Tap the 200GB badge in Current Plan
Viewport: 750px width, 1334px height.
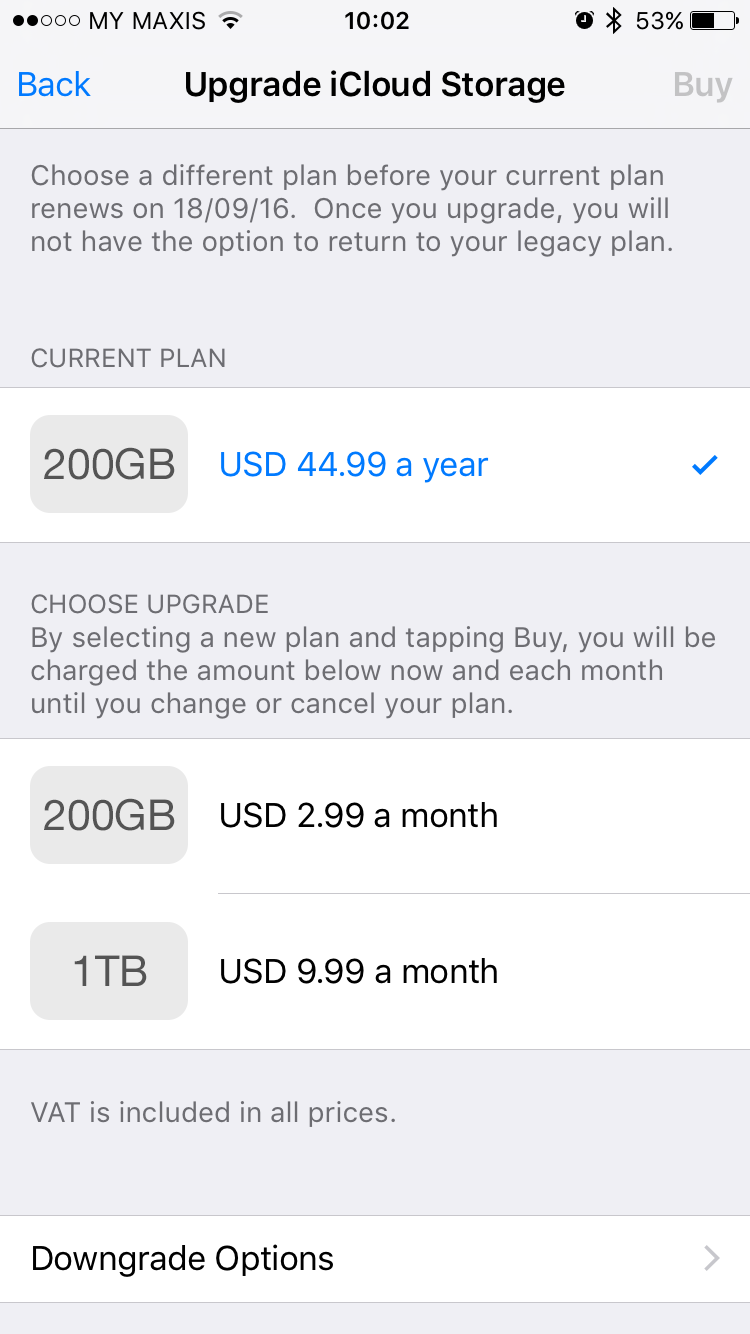coord(109,465)
